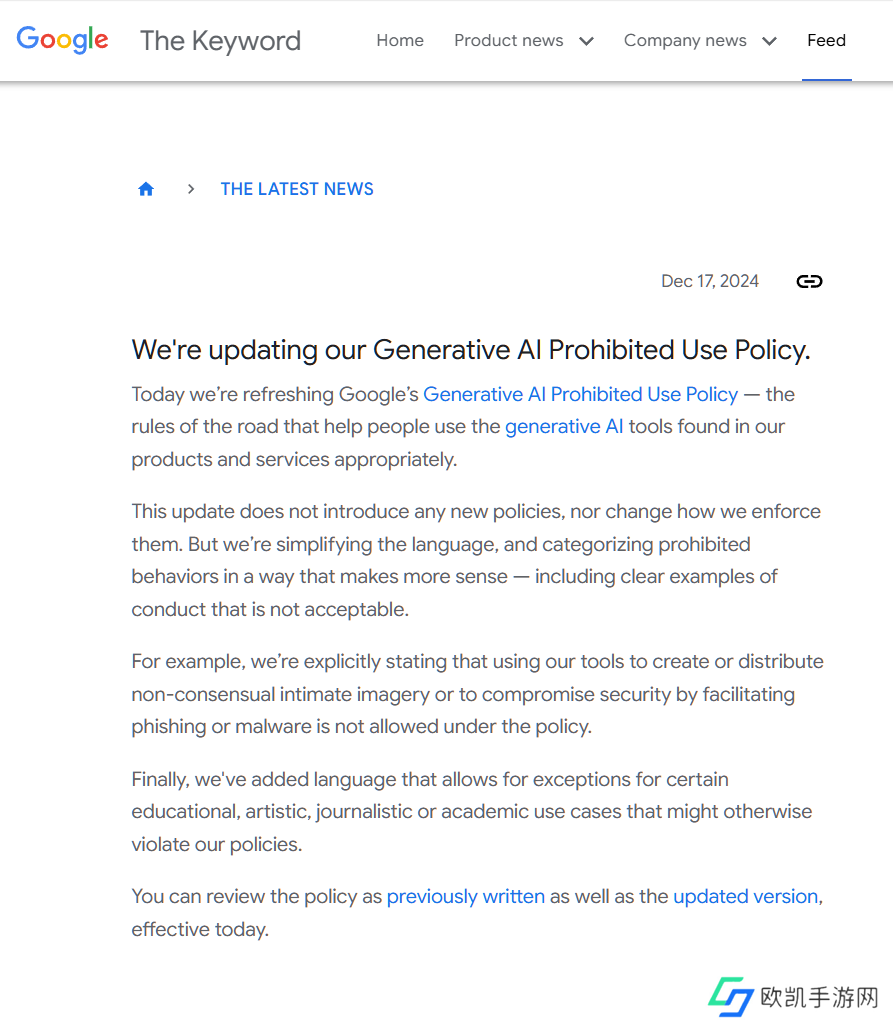Open Generative AI Prohibited Use Policy link
The height and width of the screenshot is (1022, 893).
point(580,394)
